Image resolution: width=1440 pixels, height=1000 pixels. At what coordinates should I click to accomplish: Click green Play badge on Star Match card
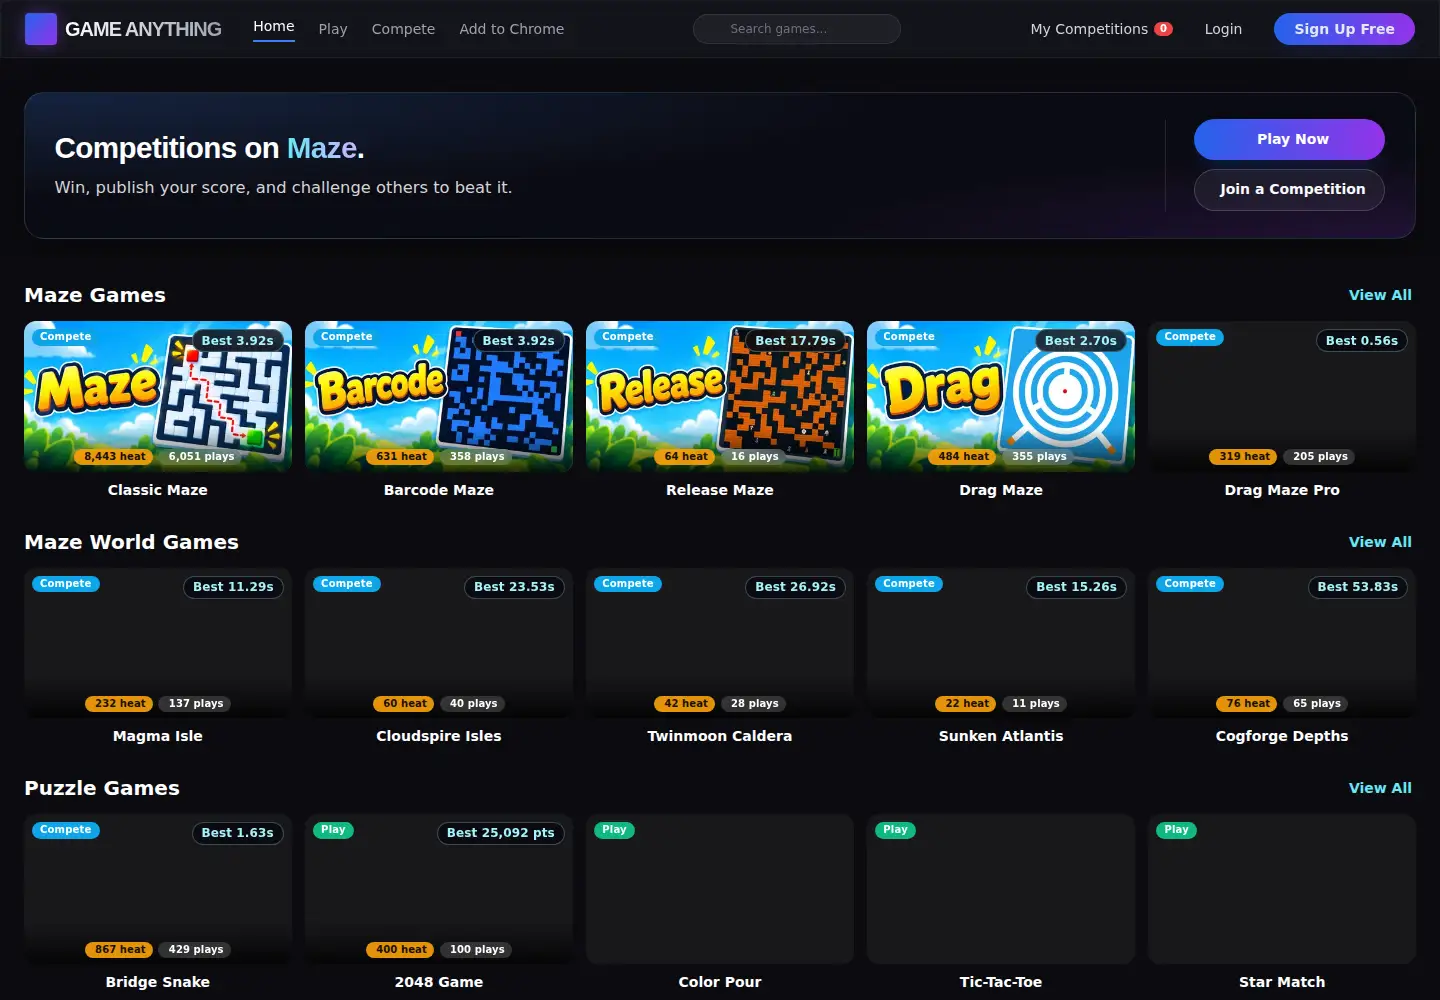coord(1176,830)
